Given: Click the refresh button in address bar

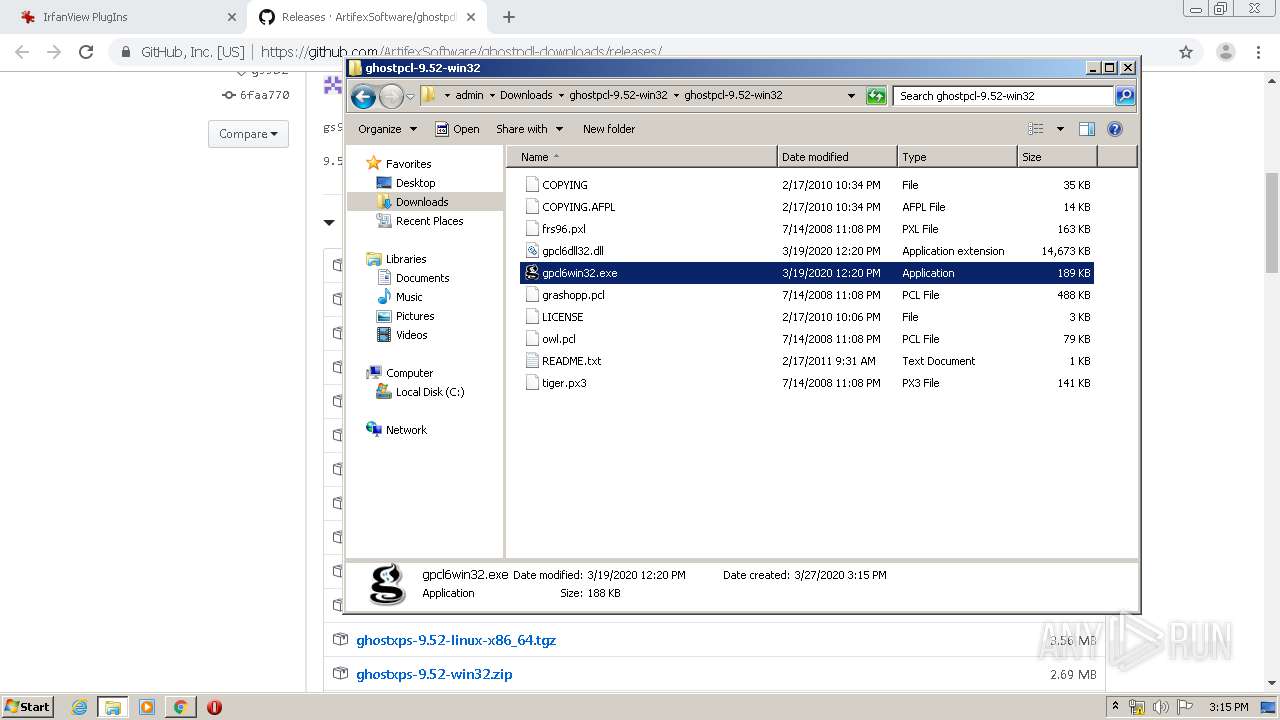Looking at the screenshot, I should (x=876, y=96).
